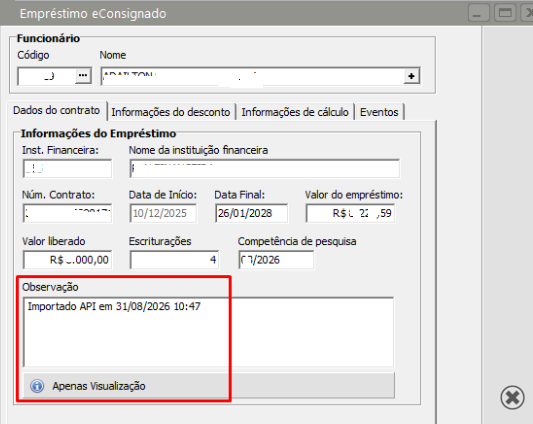Viewport: 533px width, 424px height.
Task: Select the Inst. Financeira code field
Action: pos(67,168)
